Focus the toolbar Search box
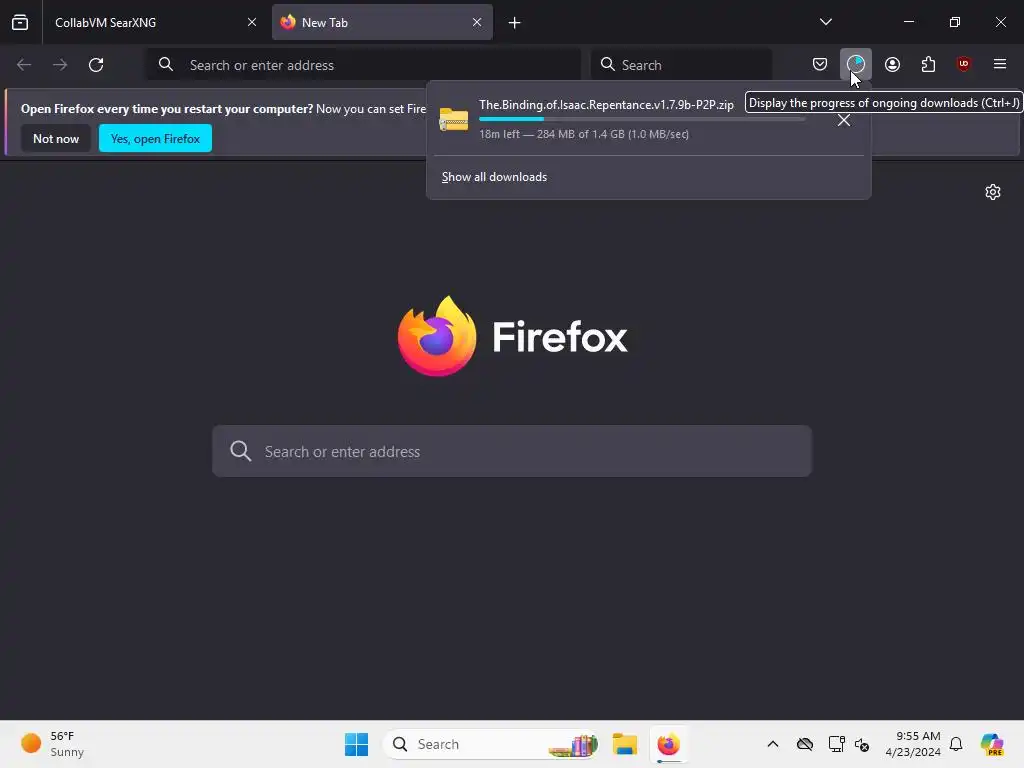 tap(681, 65)
